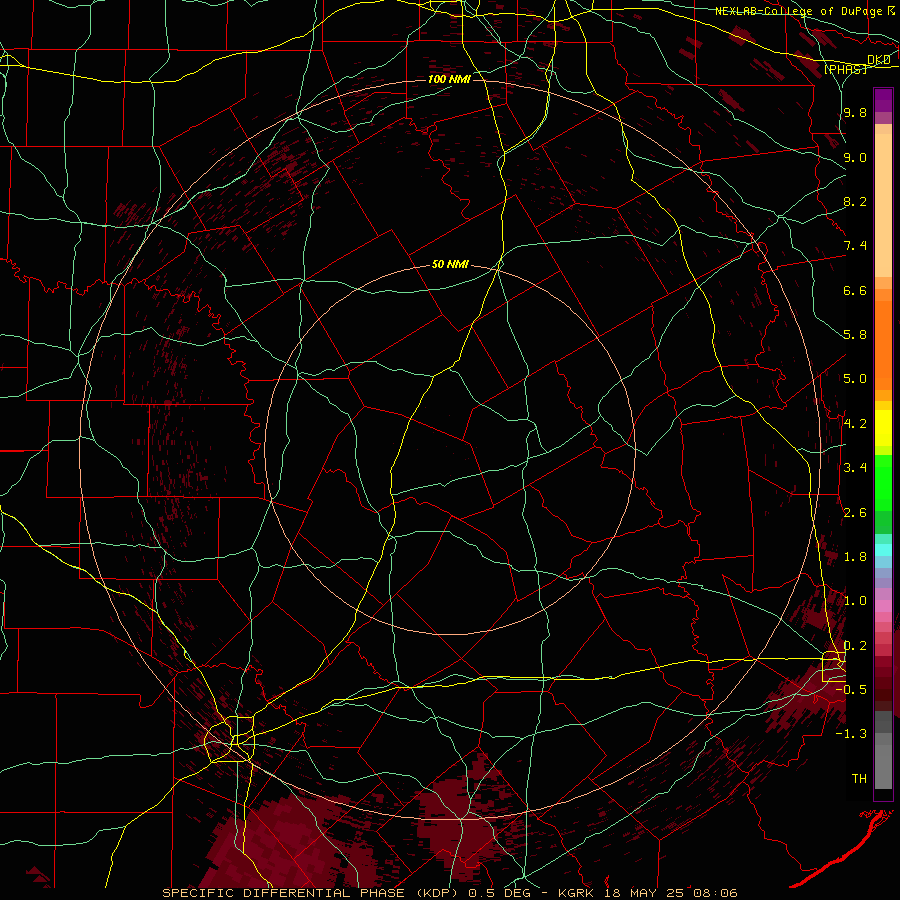Pick the orange segment of the color bar
Screen dimensions: 900x900
click(x=883, y=344)
